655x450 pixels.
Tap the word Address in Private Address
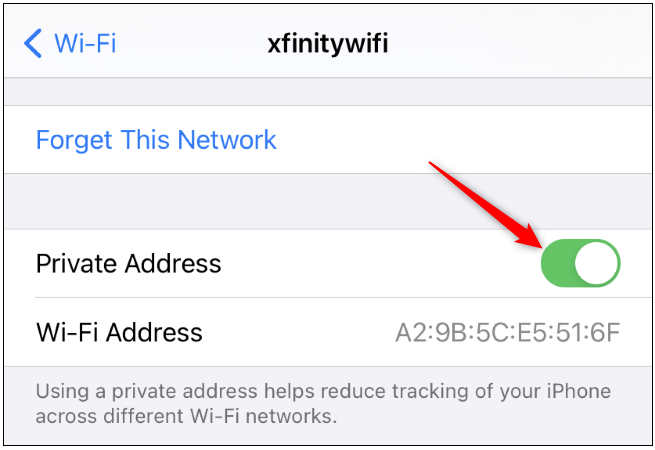click(173, 264)
